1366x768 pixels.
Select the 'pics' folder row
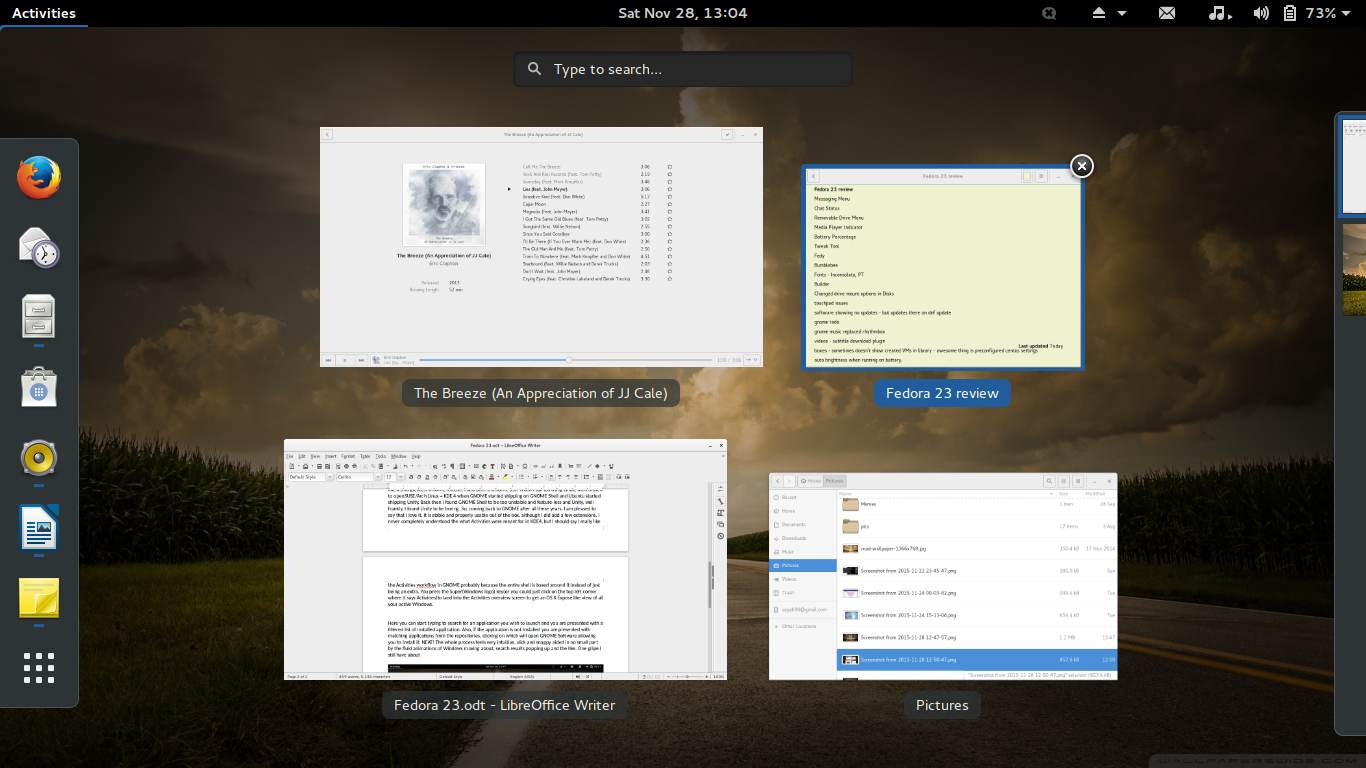click(977, 526)
